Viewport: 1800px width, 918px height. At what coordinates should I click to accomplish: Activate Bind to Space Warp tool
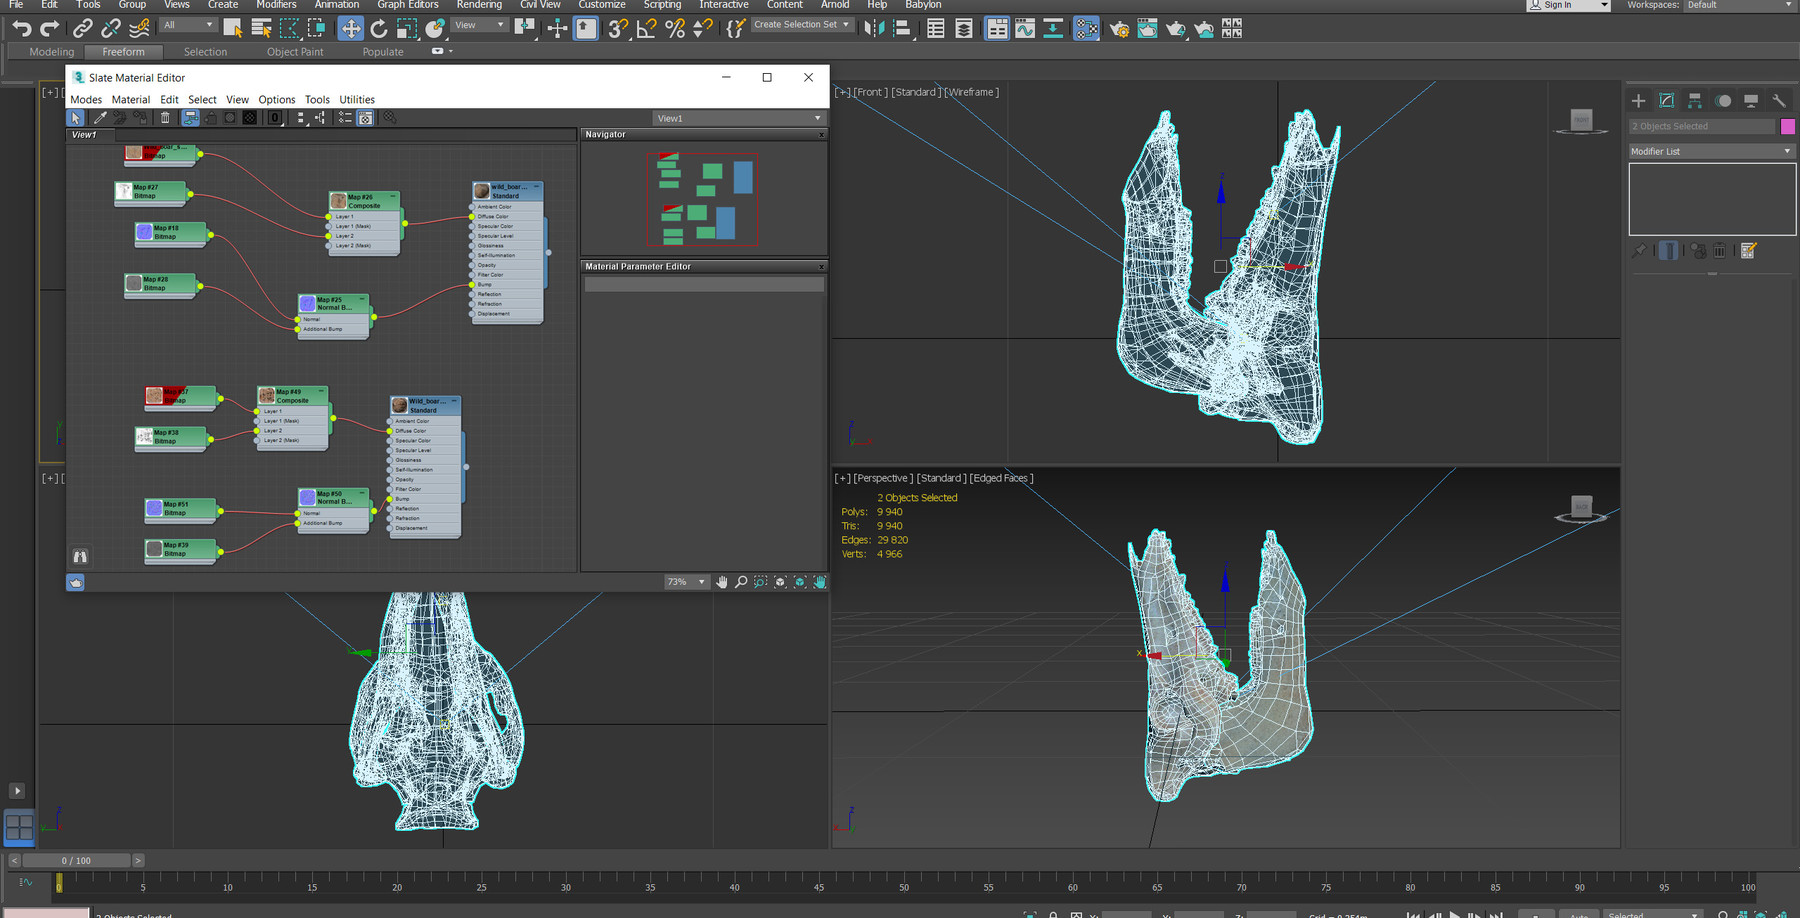(139, 29)
